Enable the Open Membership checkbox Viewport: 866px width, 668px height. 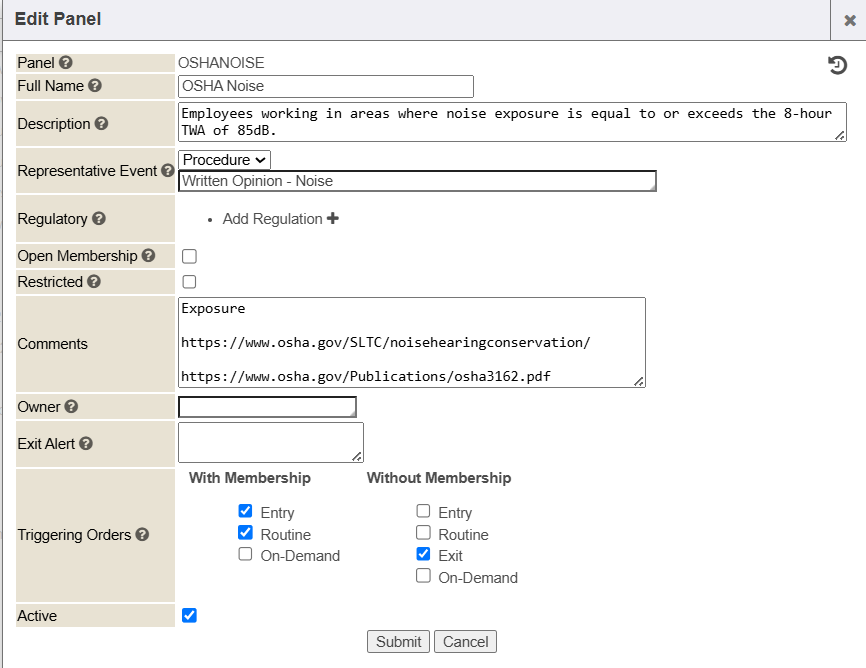click(189, 257)
